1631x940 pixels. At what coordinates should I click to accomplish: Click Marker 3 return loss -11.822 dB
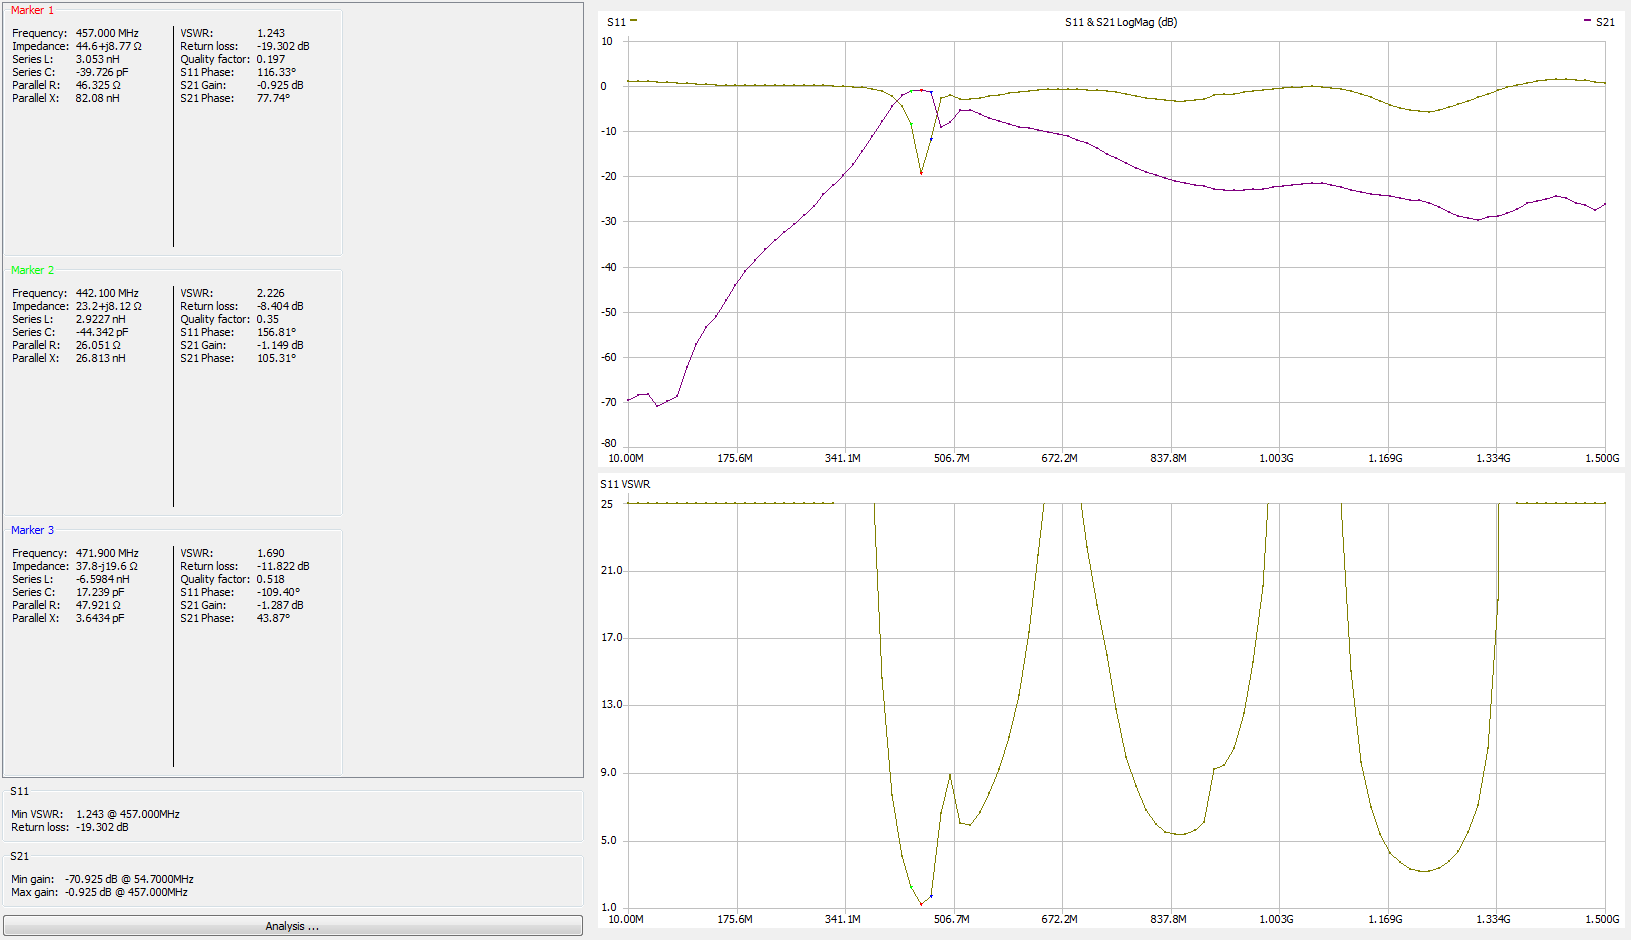coord(283,566)
